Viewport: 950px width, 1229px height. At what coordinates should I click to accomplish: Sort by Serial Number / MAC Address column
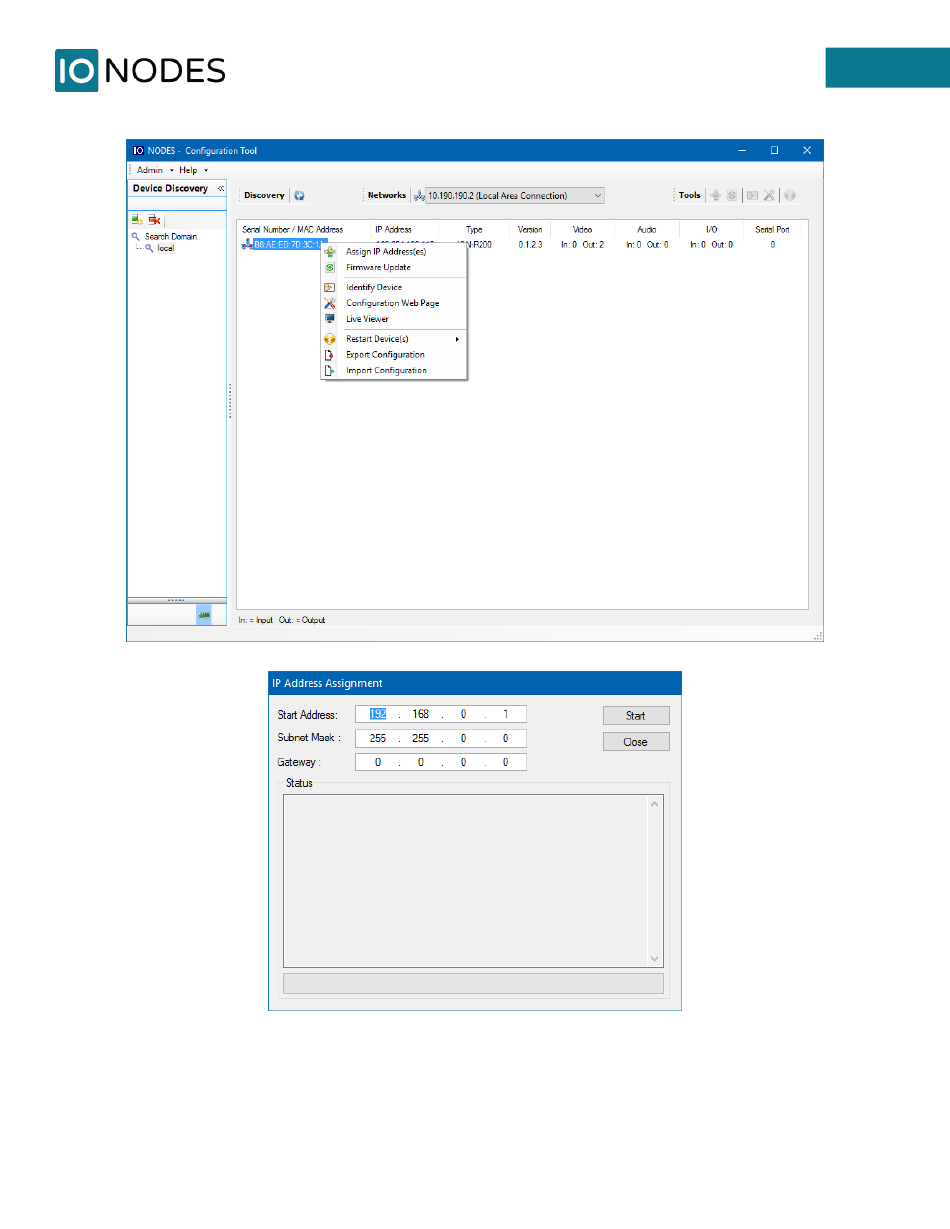(292, 230)
